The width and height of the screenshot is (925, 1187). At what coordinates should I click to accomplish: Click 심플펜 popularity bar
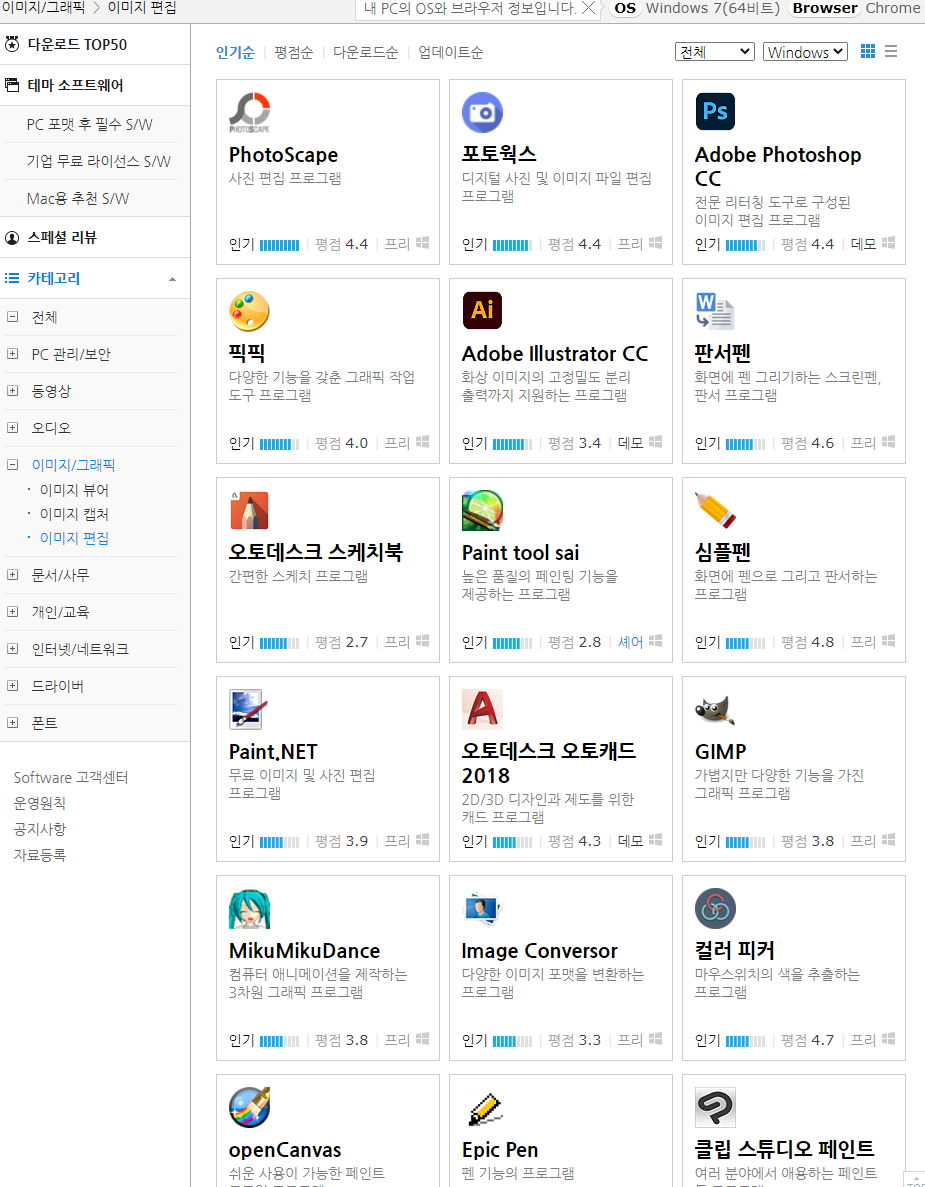(746, 643)
